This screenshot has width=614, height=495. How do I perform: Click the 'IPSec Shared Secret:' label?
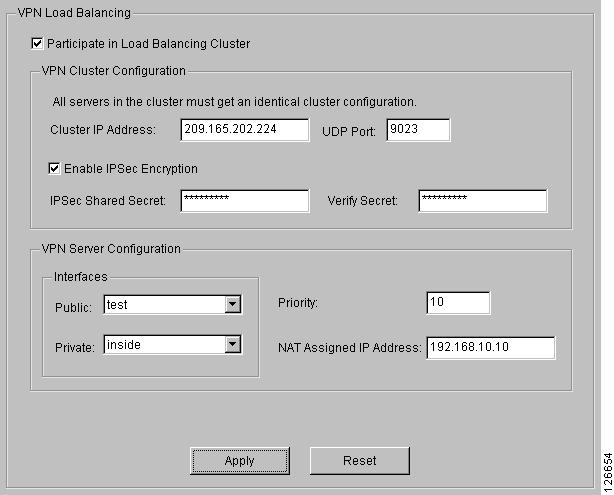click(x=108, y=201)
